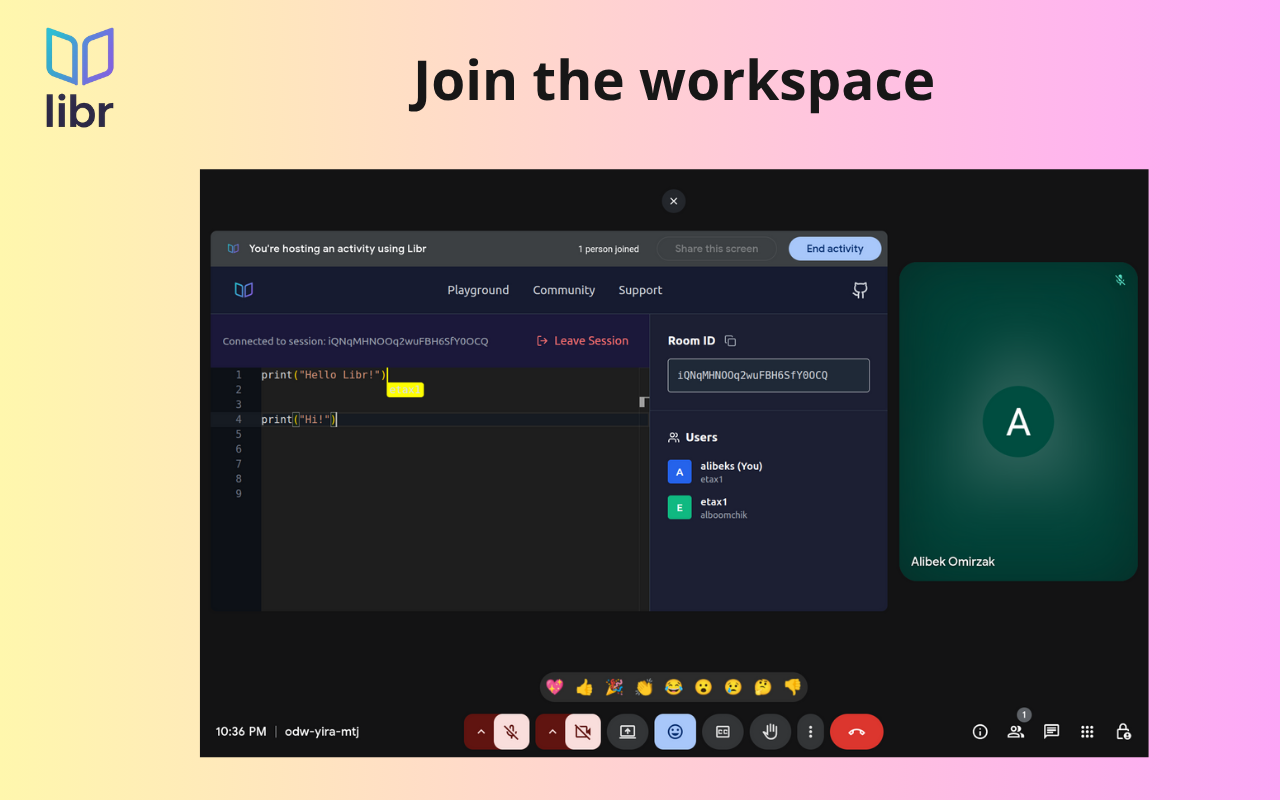1280x800 pixels.
Task: Send the surprised face reaction
Action: tap(704, 687)
